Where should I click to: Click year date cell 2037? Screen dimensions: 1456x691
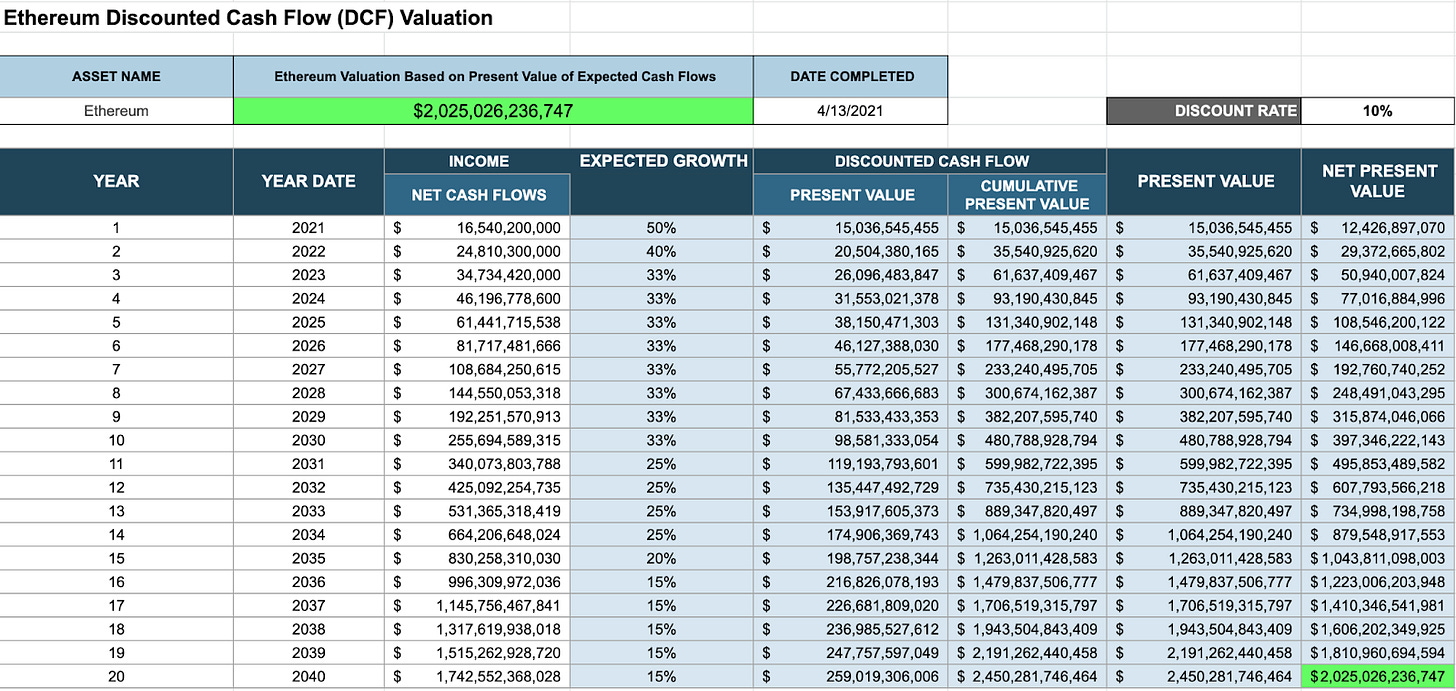click(x=308, y=606)
